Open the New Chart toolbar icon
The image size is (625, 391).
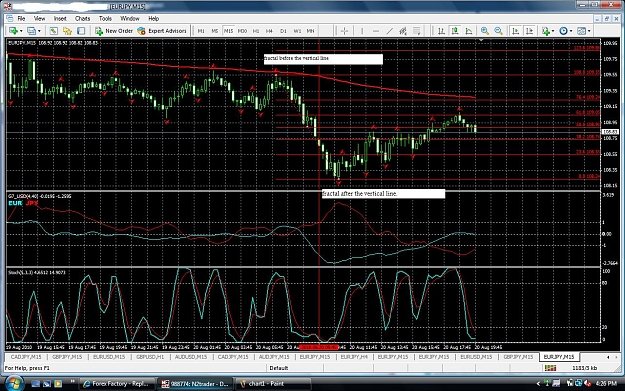tap(13, 31)
